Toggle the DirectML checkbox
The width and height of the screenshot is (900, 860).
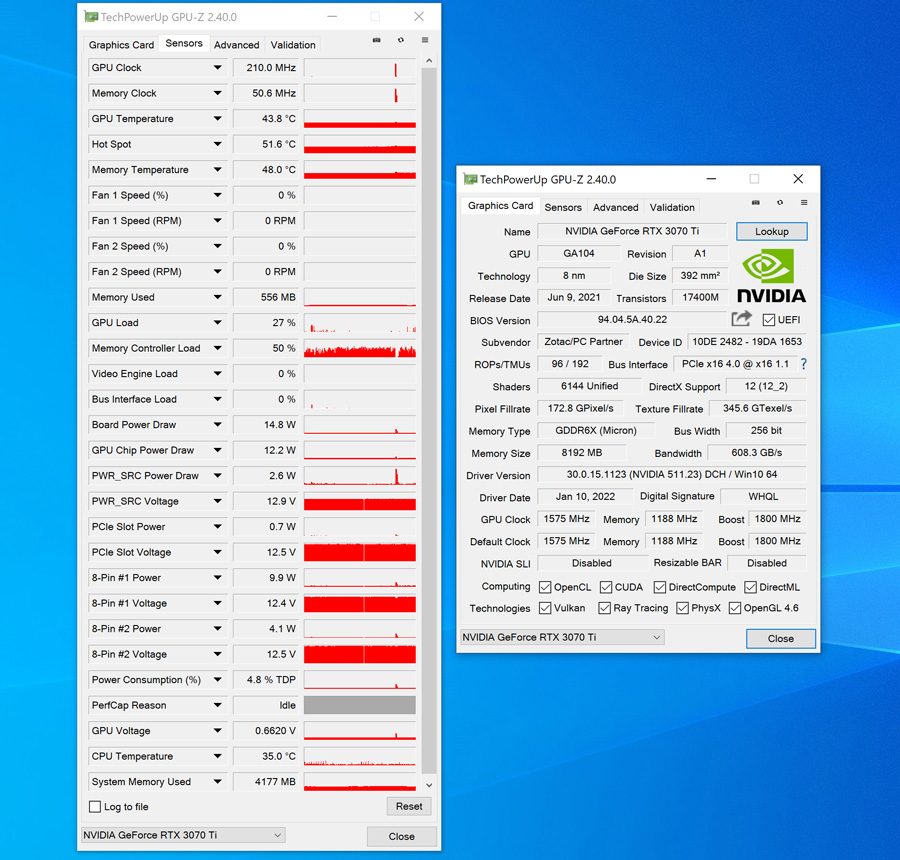(750, 587)
